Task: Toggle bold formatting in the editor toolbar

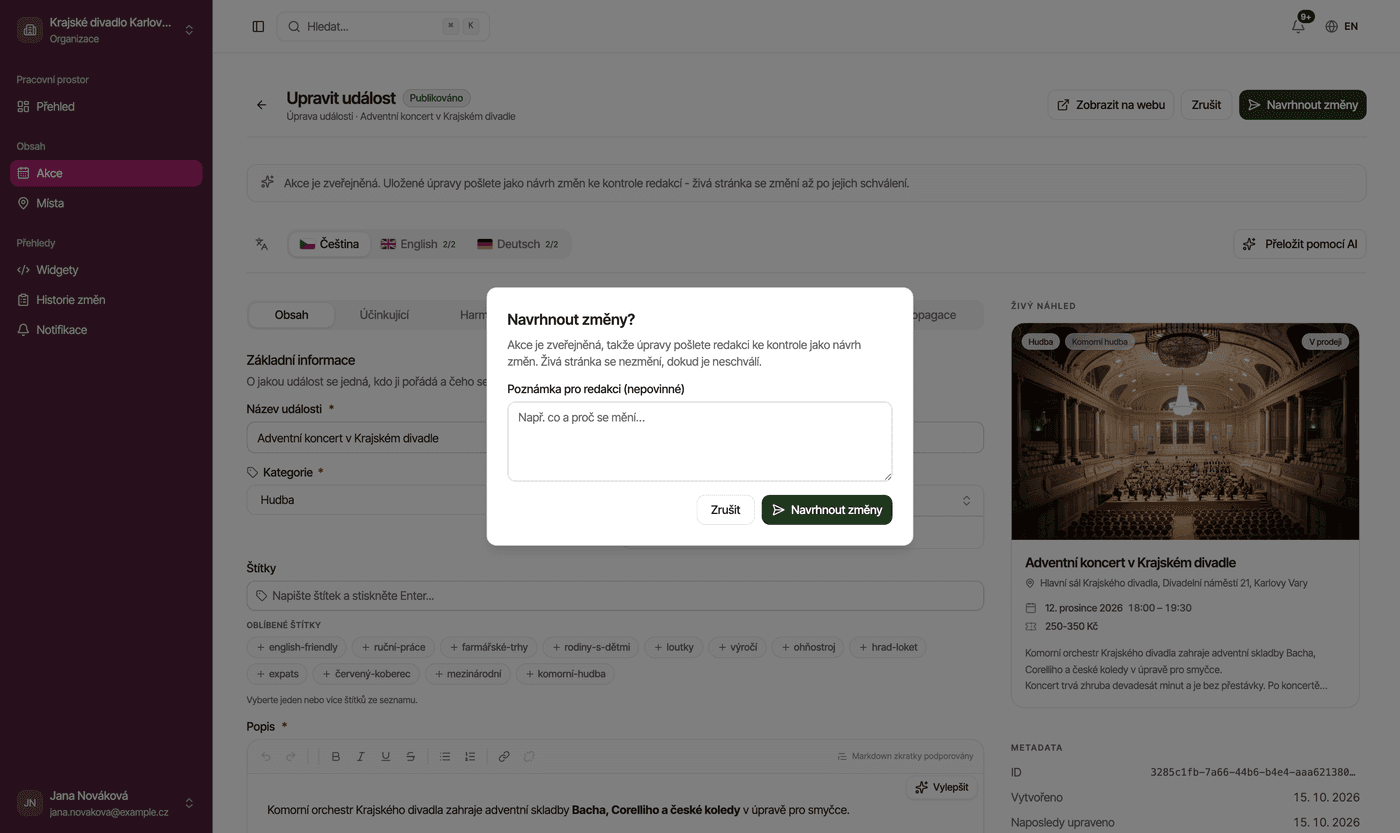Action: 336,757
